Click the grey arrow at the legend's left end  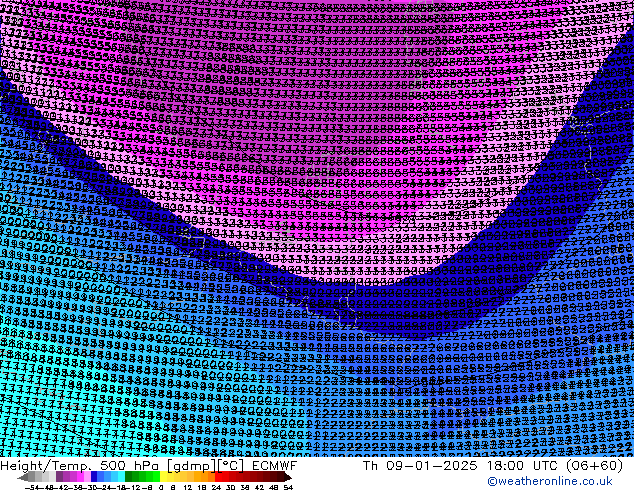click(23, 477)
